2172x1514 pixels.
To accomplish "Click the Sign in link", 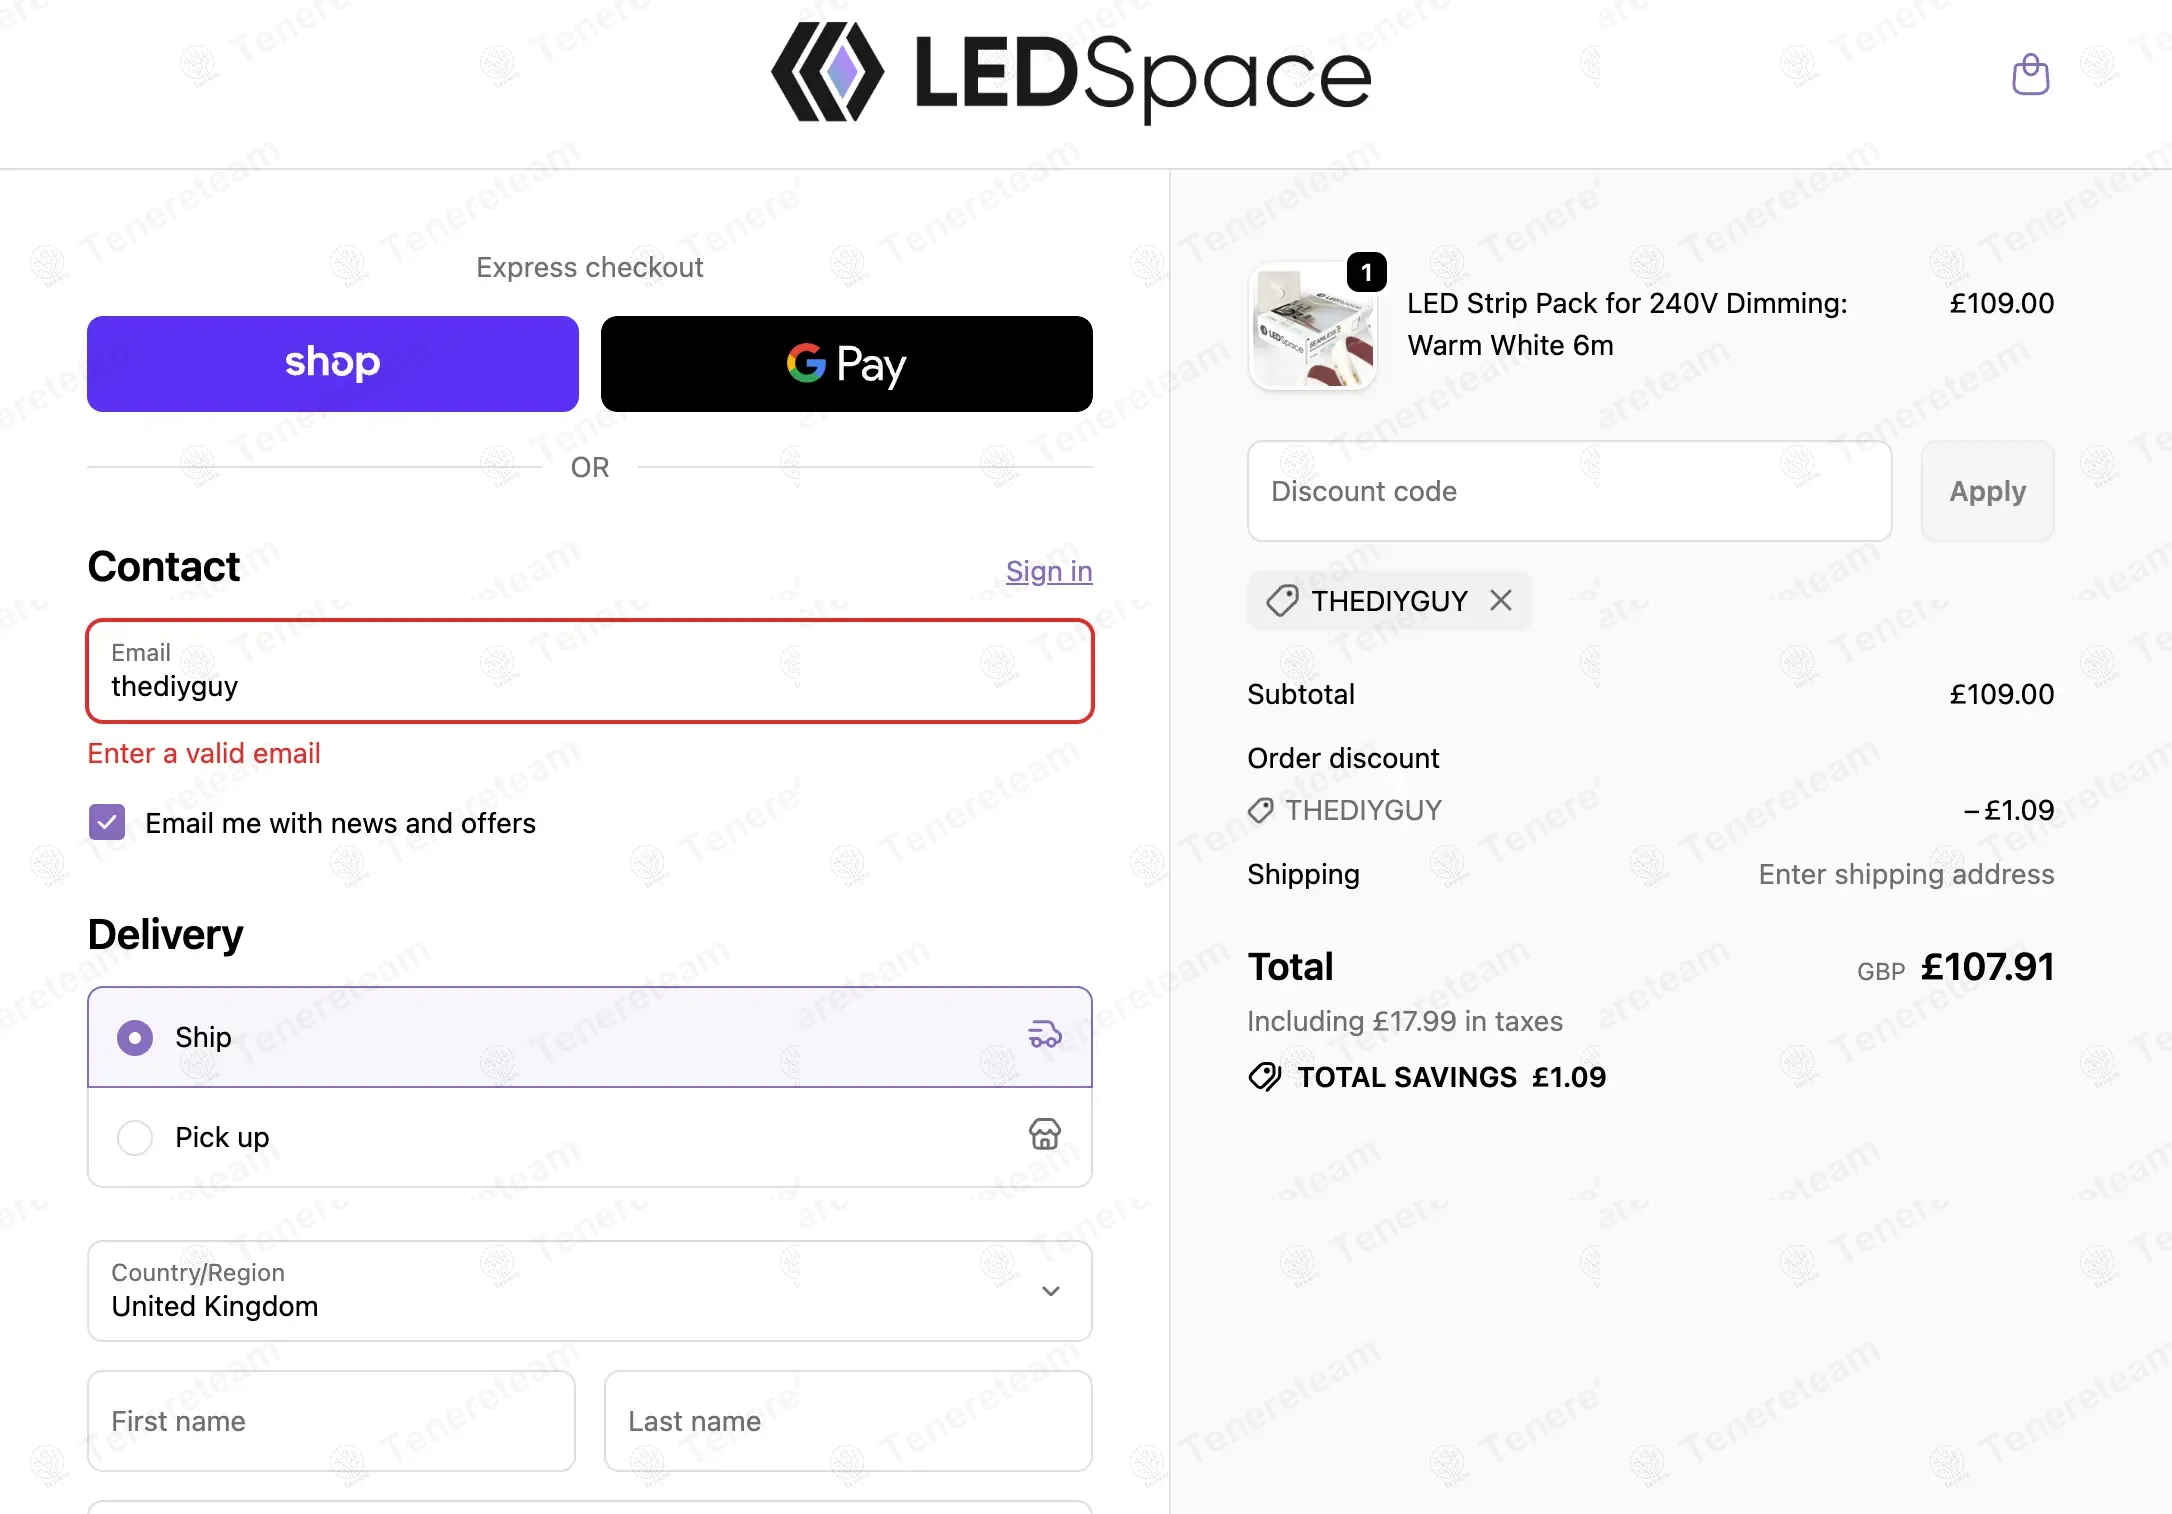I will (x=1048, y=571).
